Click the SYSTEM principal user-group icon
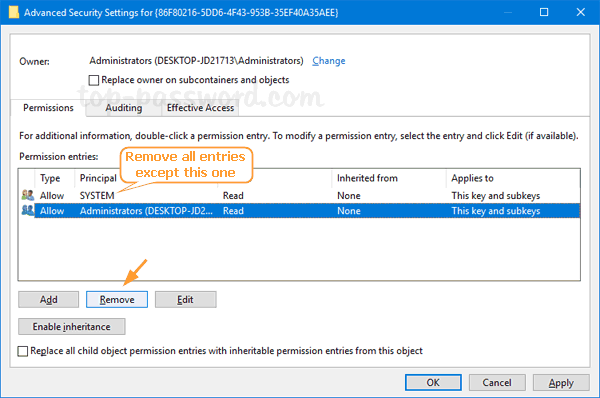Viewport: 600px width, 398px height. (28, 195)
